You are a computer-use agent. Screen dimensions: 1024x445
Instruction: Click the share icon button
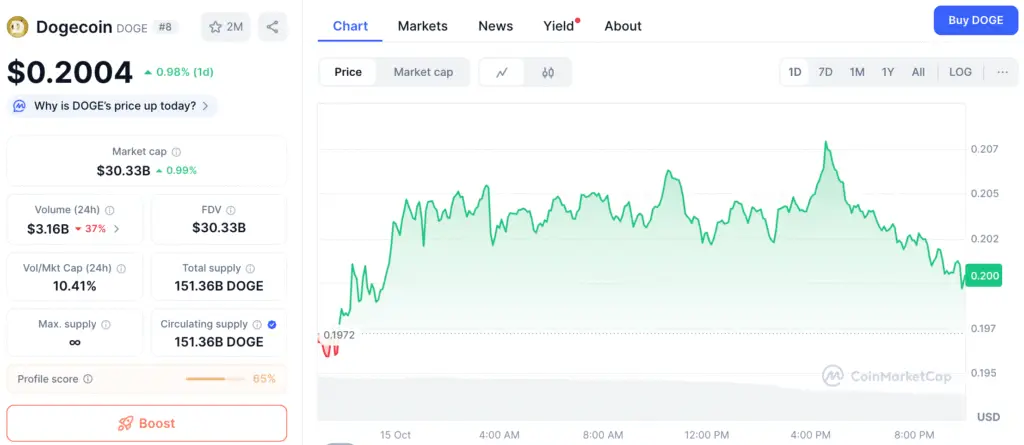pos(272,27)
